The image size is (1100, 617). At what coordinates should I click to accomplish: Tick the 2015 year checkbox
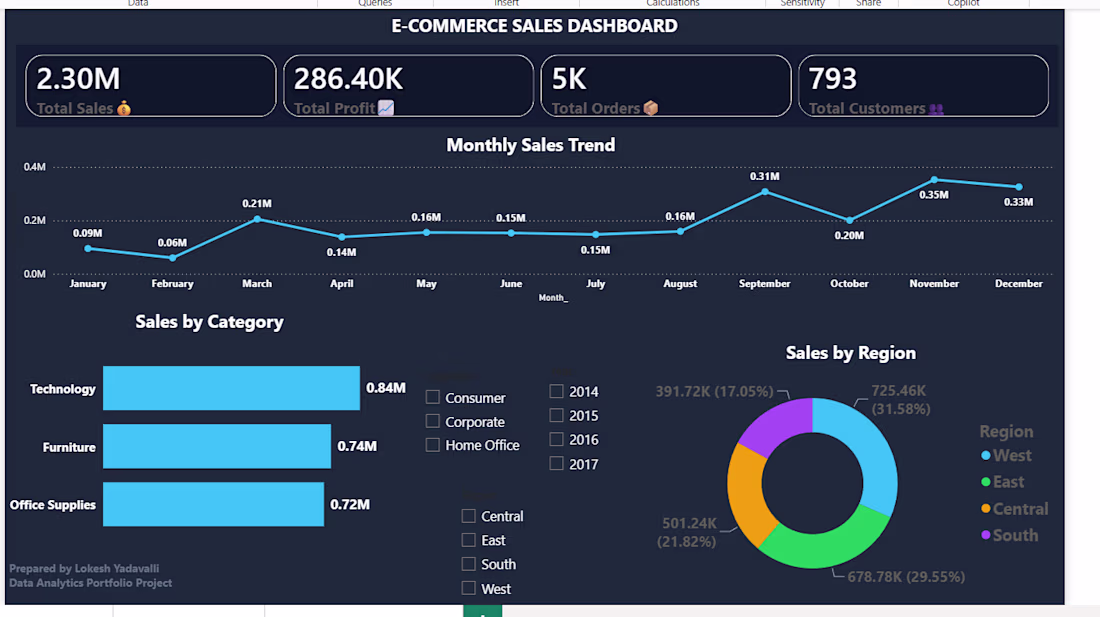[x=556, y=415]
